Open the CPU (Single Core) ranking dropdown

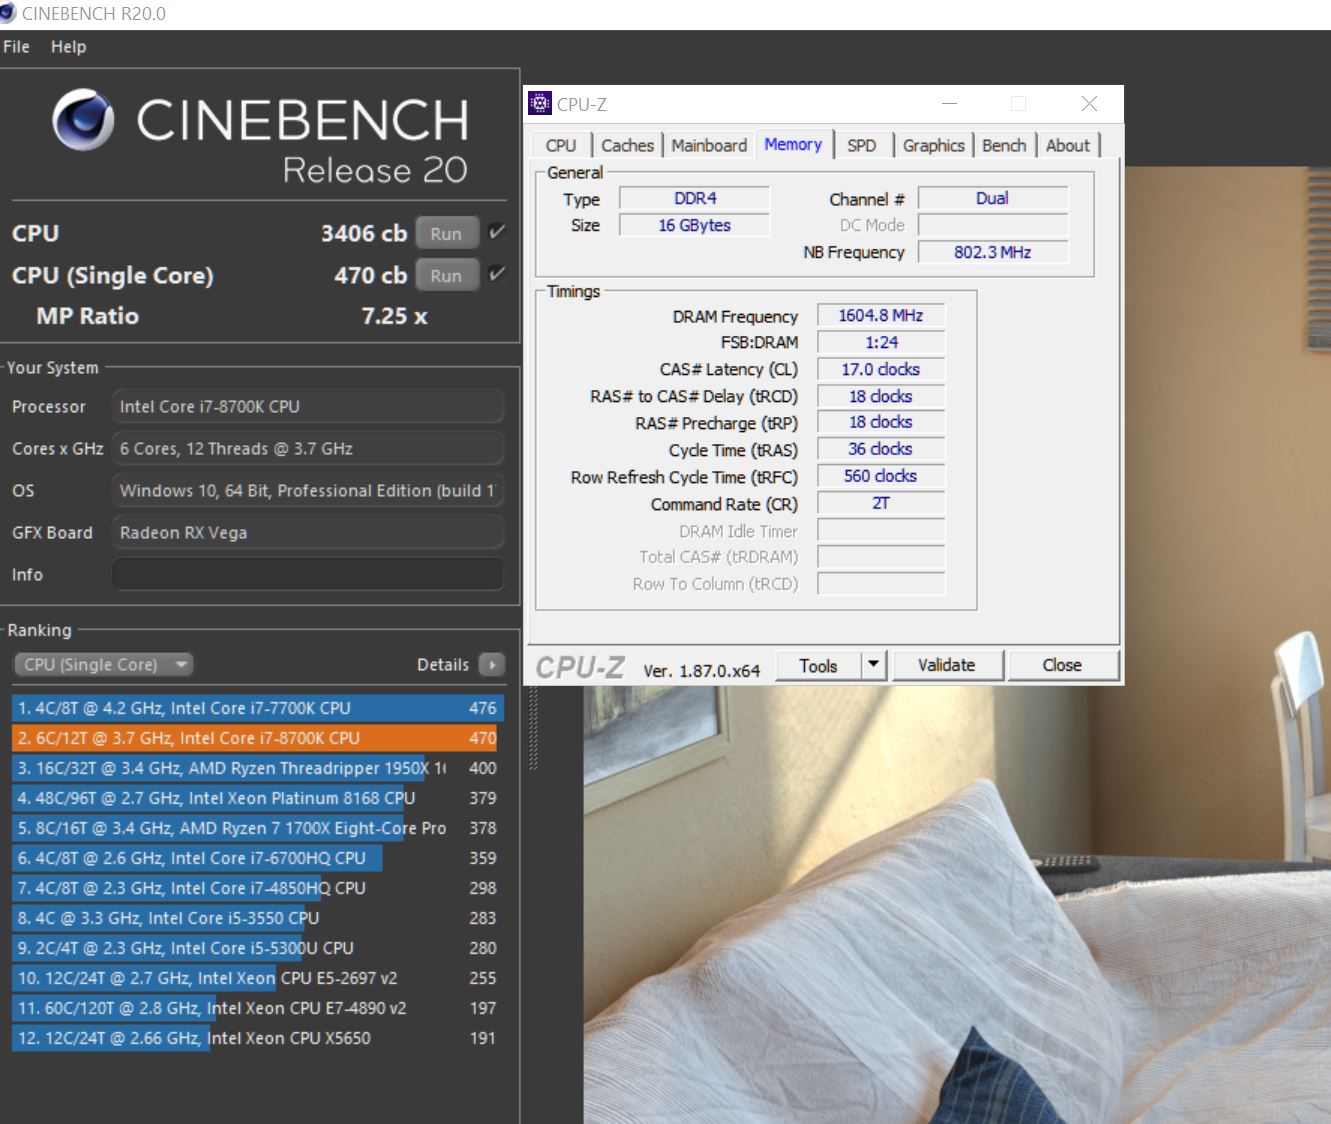click(103, 665)
